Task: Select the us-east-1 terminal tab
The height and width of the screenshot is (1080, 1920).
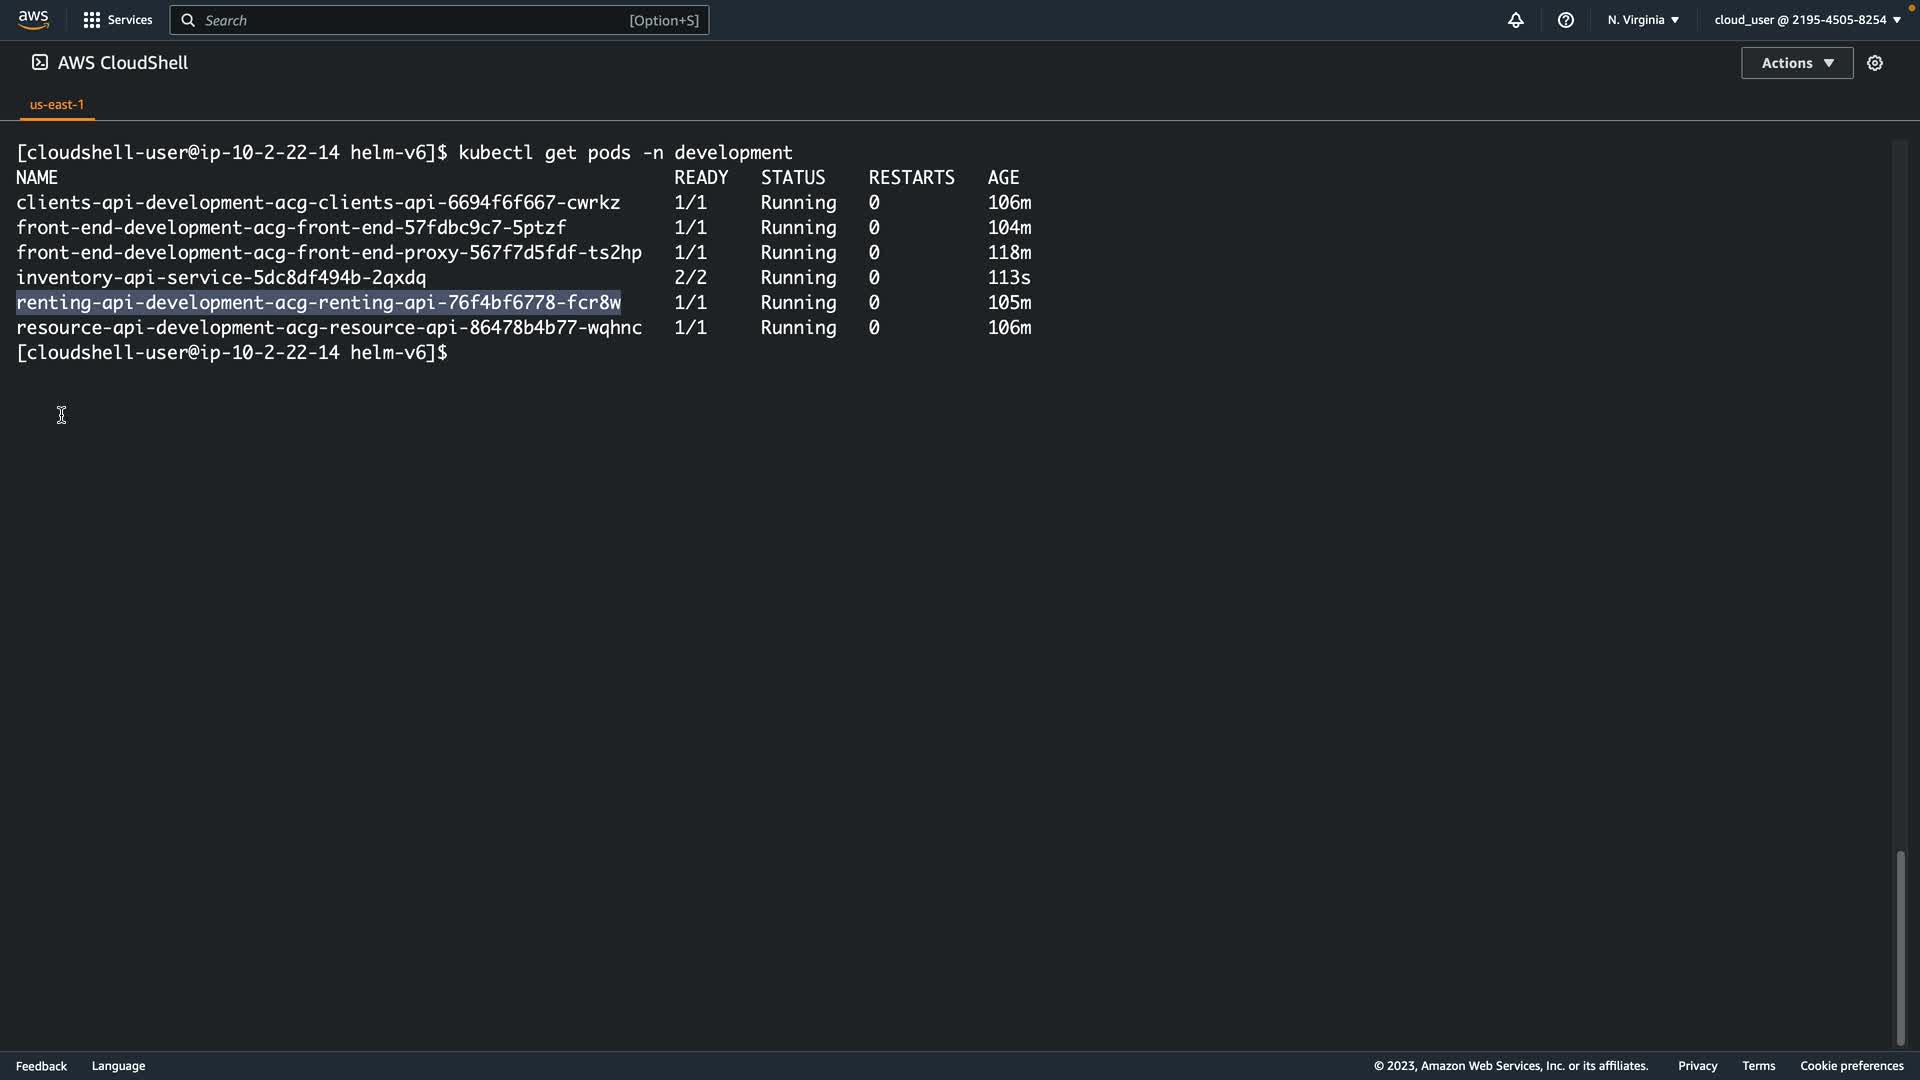Action: click(57, 104)
